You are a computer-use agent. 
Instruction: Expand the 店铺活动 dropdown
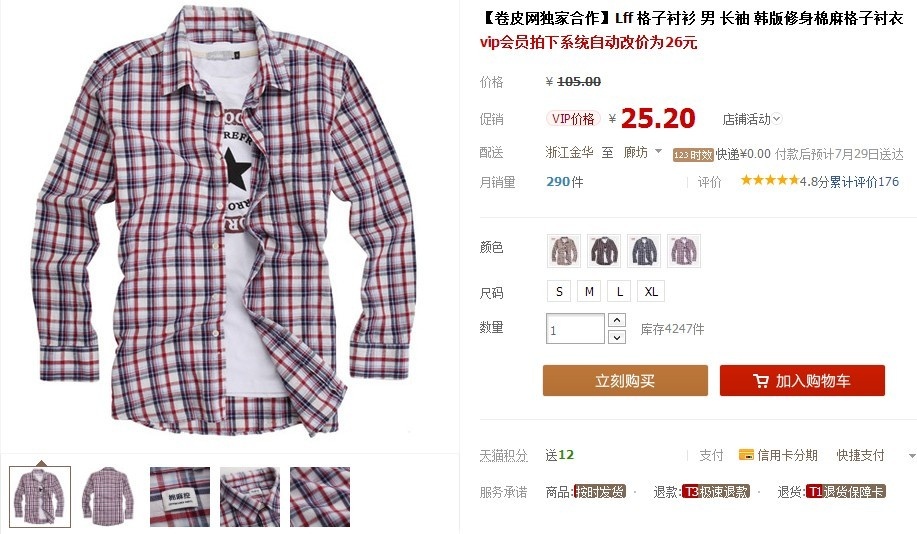click(x=752, y=119)
